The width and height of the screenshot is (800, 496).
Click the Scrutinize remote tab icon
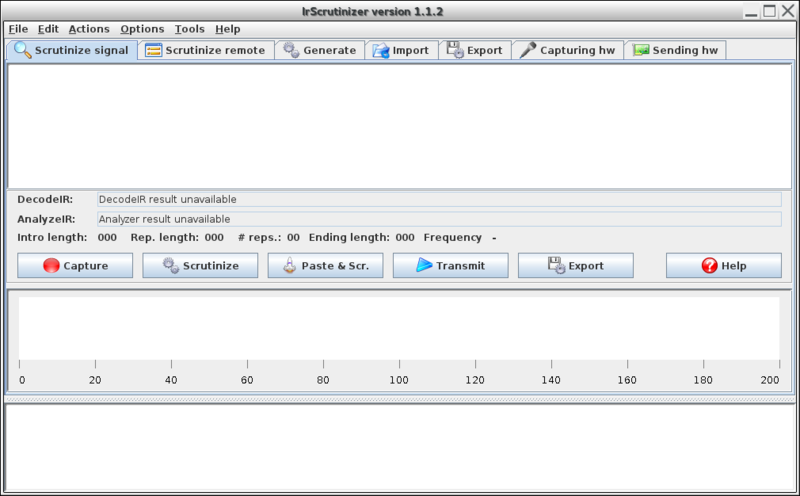(153, 50)
